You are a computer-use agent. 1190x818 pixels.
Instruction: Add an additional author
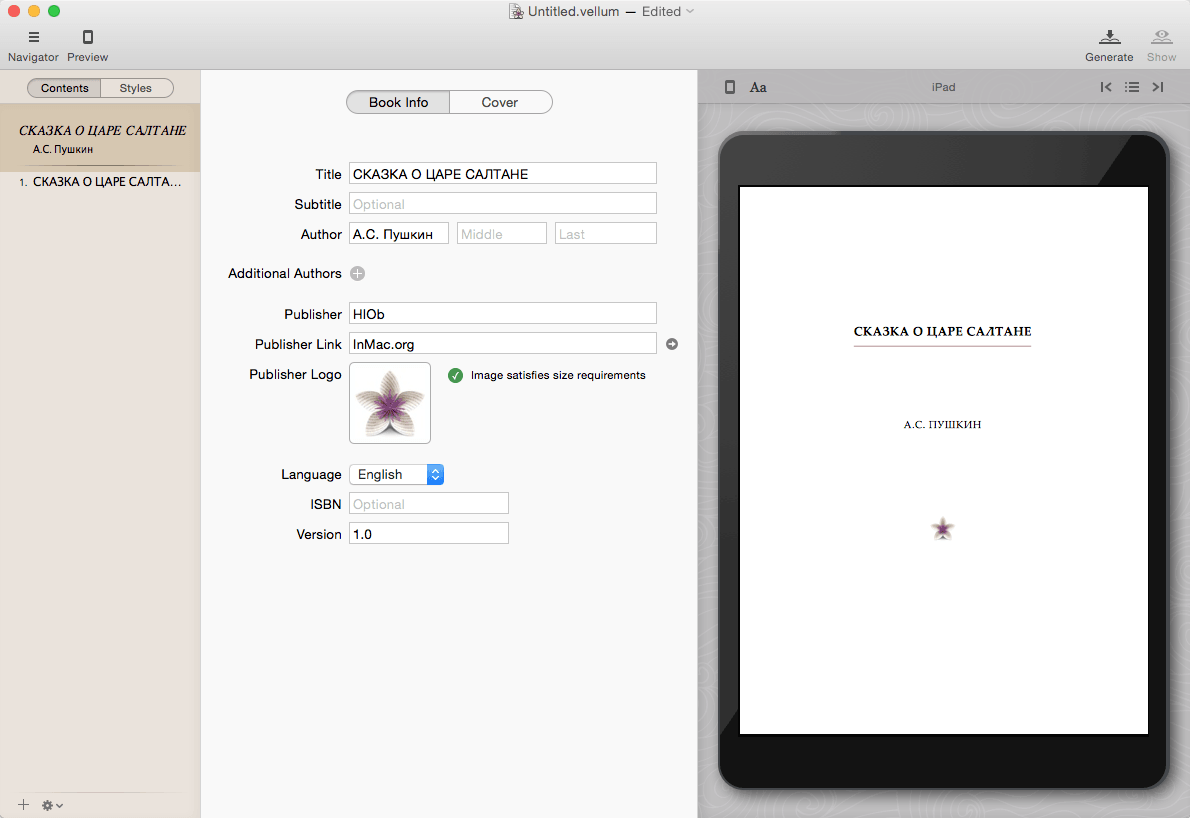357,273
